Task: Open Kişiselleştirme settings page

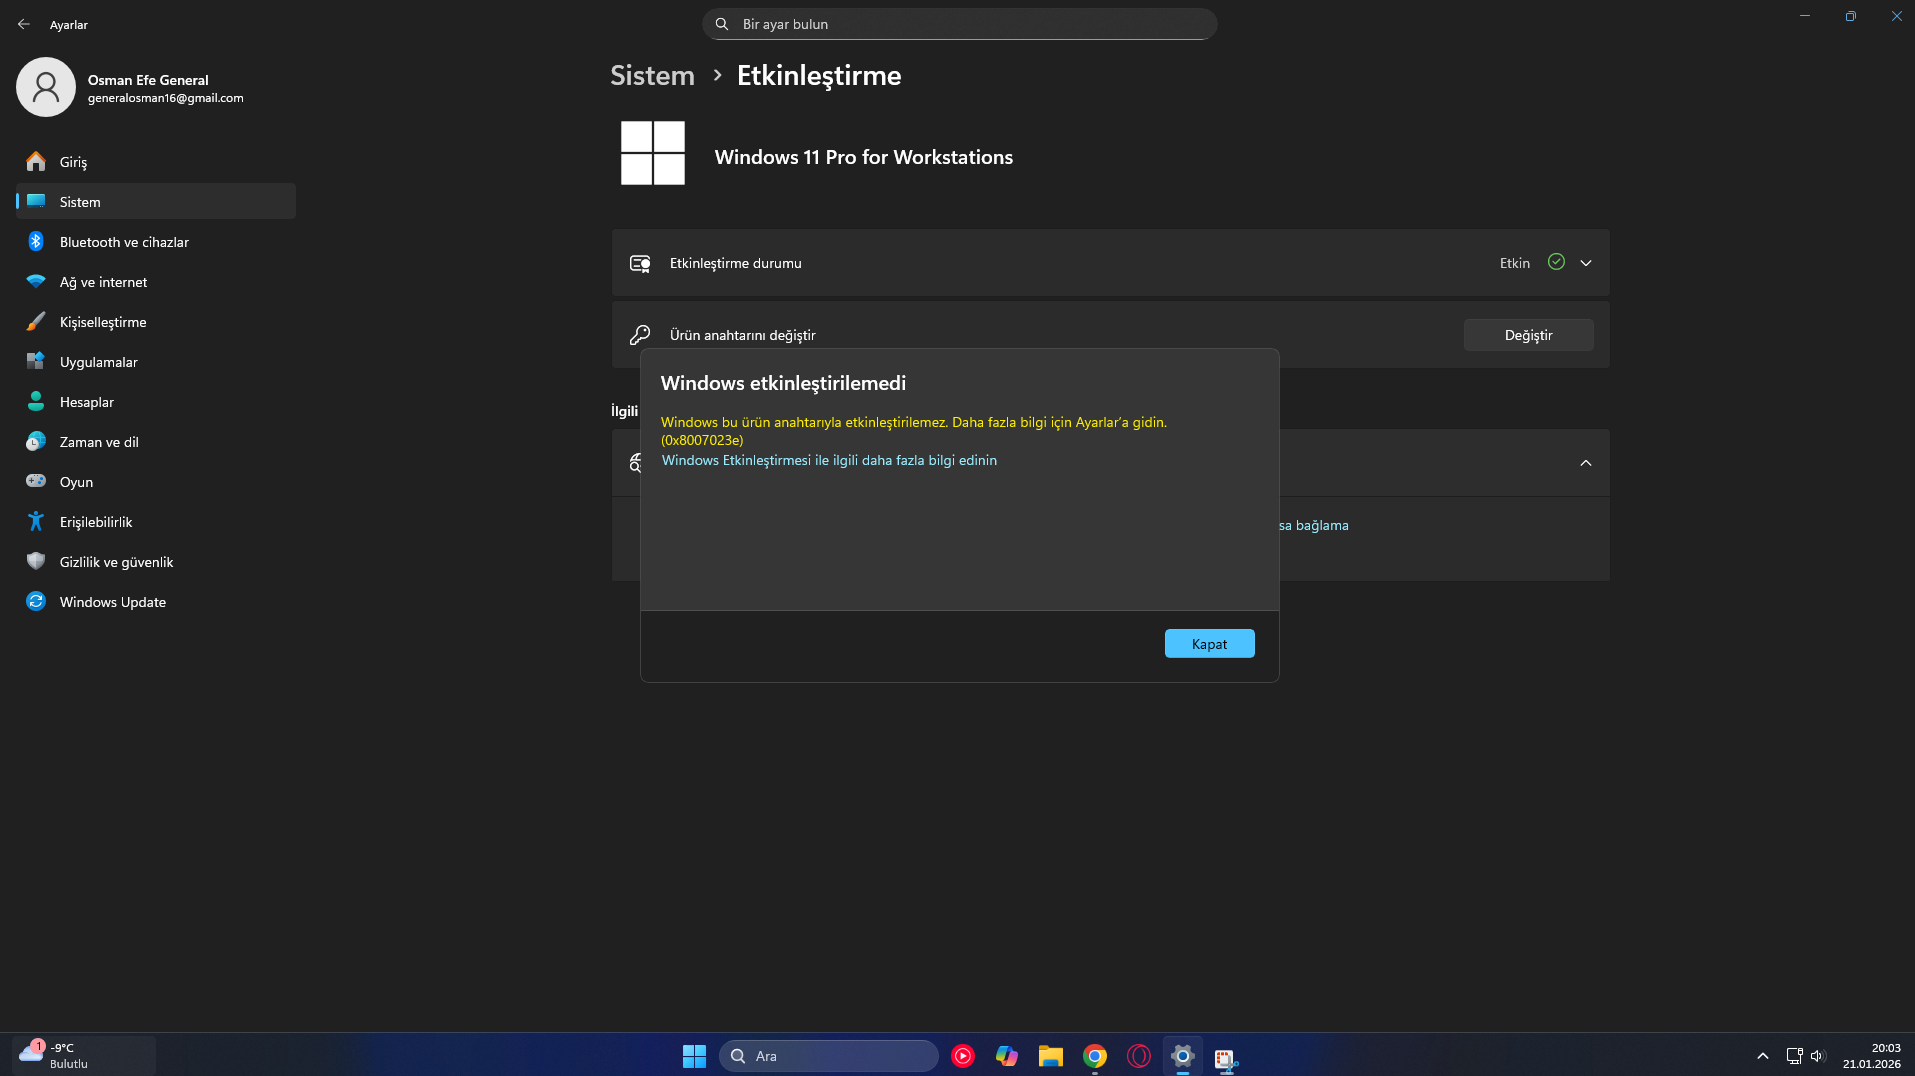Action: [156, 321]
